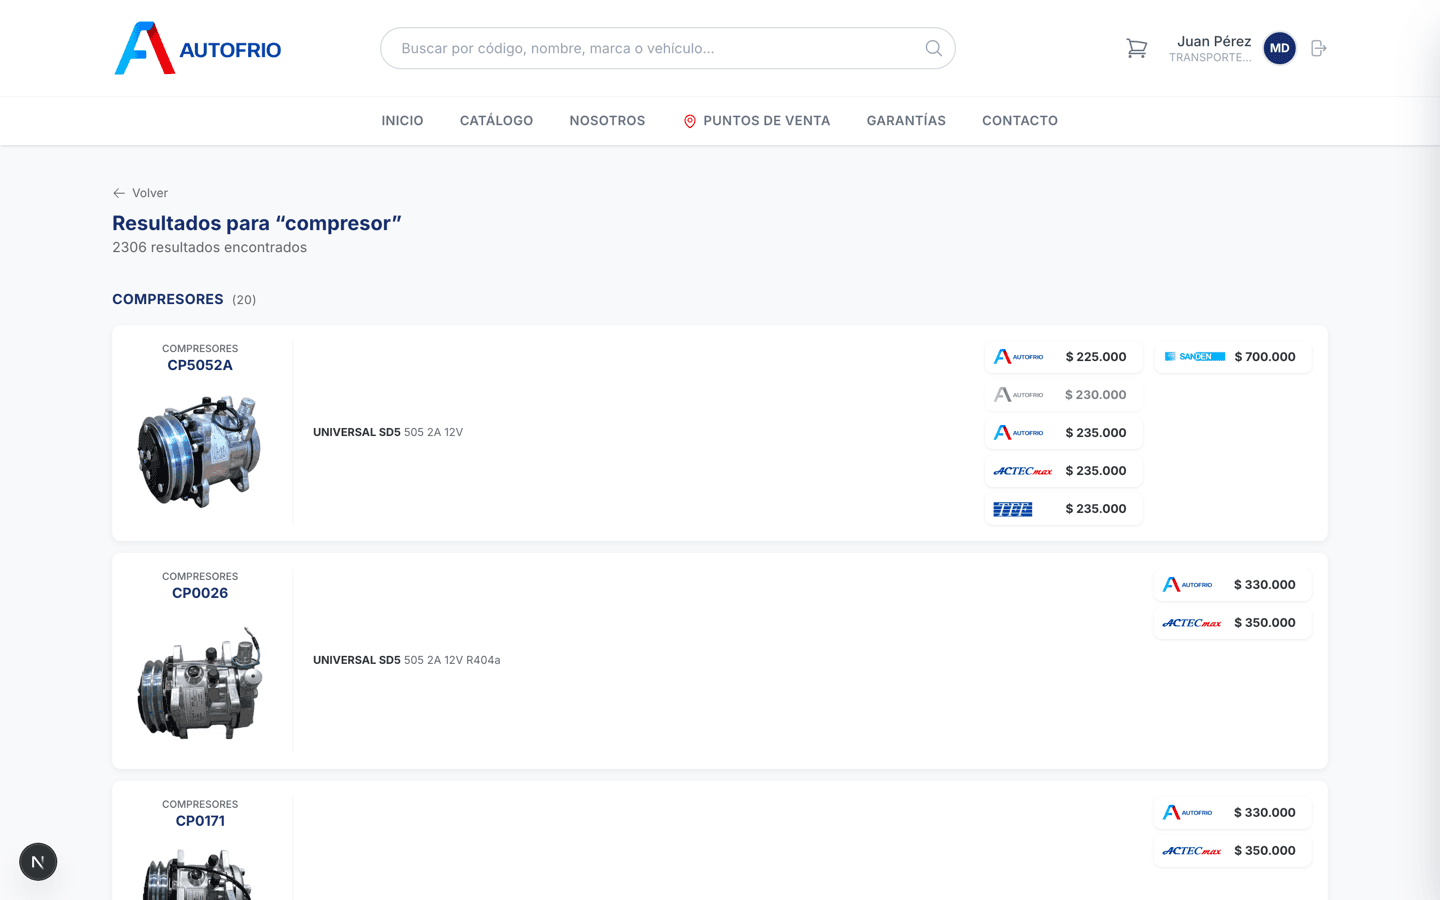Image resolution: width=1440 pixels, height=900 pixels.
Task: Click the CP5052A compressor image
Action: (x=200, y=451)
